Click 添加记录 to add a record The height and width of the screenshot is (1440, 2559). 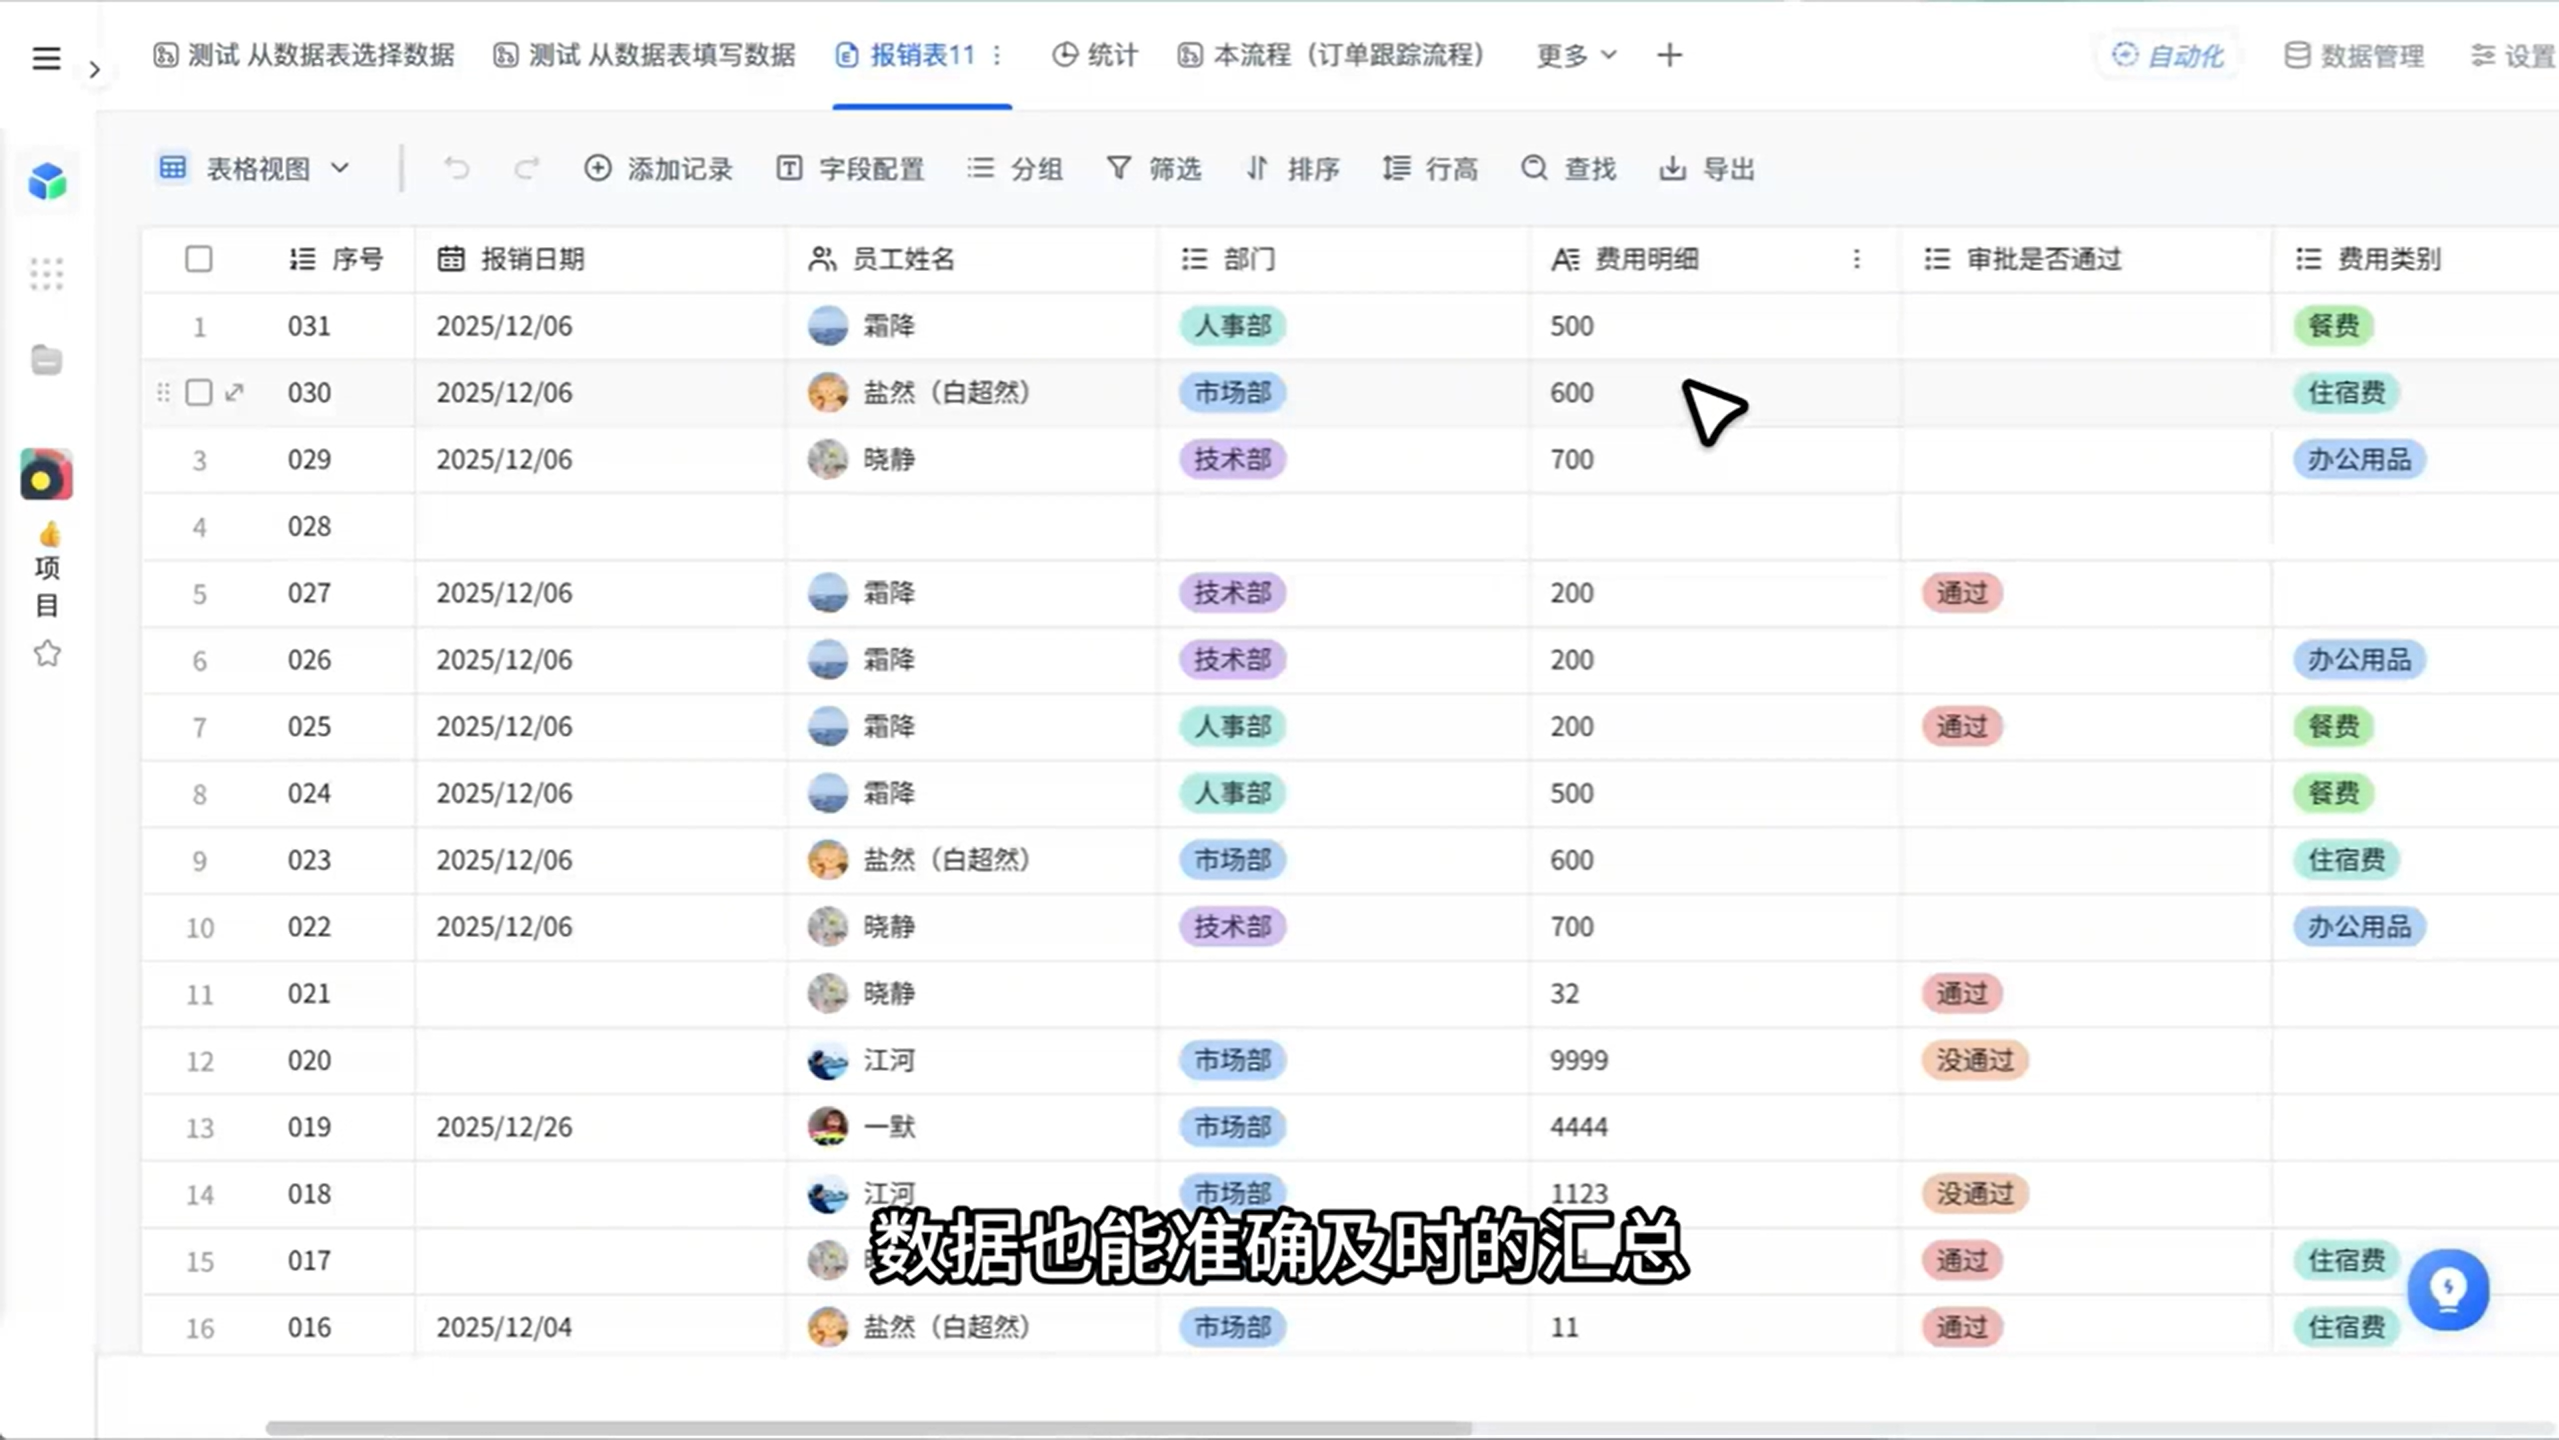tap(658, 168)
